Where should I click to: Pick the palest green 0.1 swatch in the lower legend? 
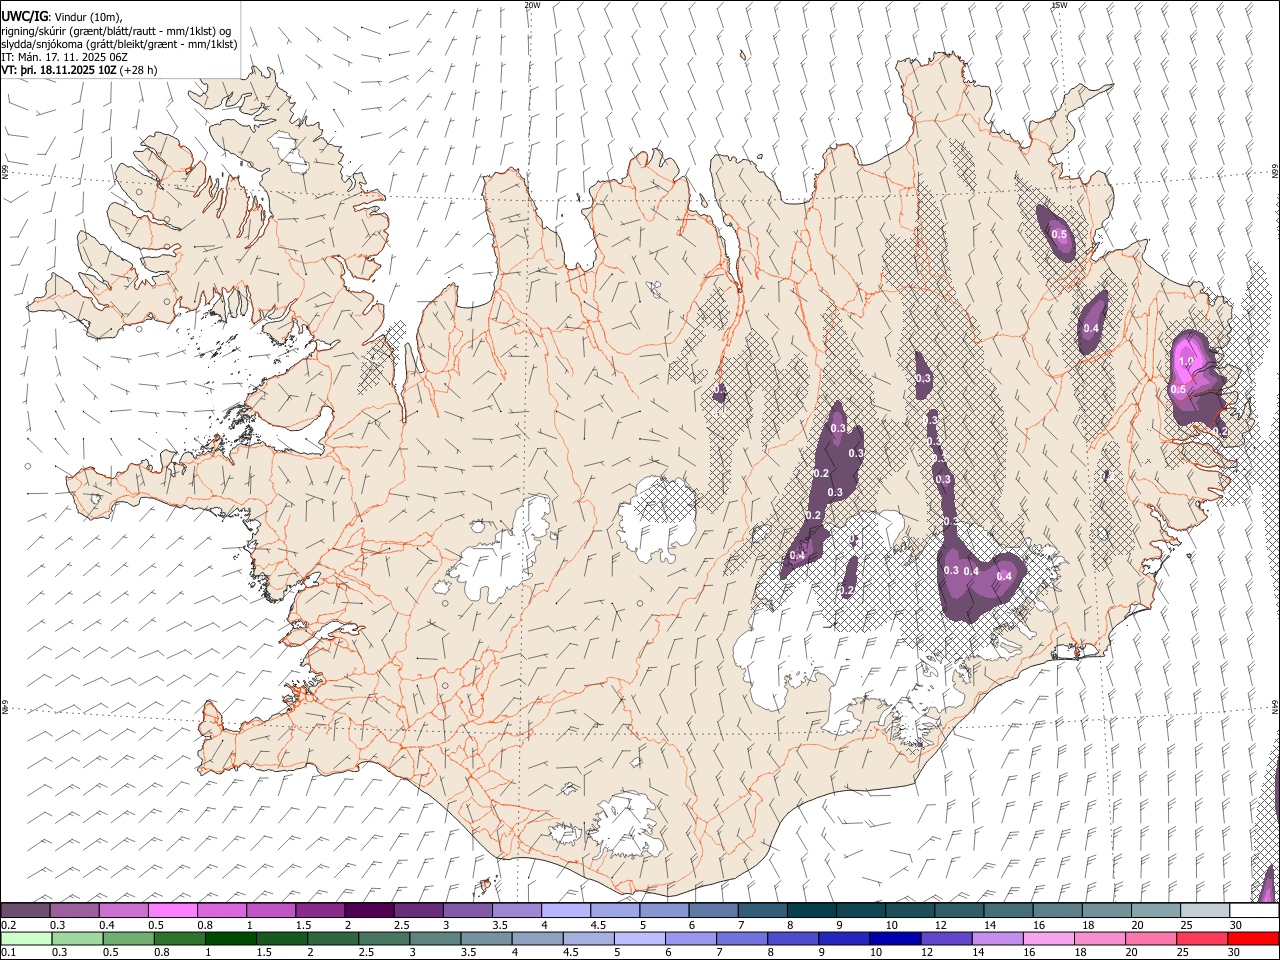[x=26, y=938]
